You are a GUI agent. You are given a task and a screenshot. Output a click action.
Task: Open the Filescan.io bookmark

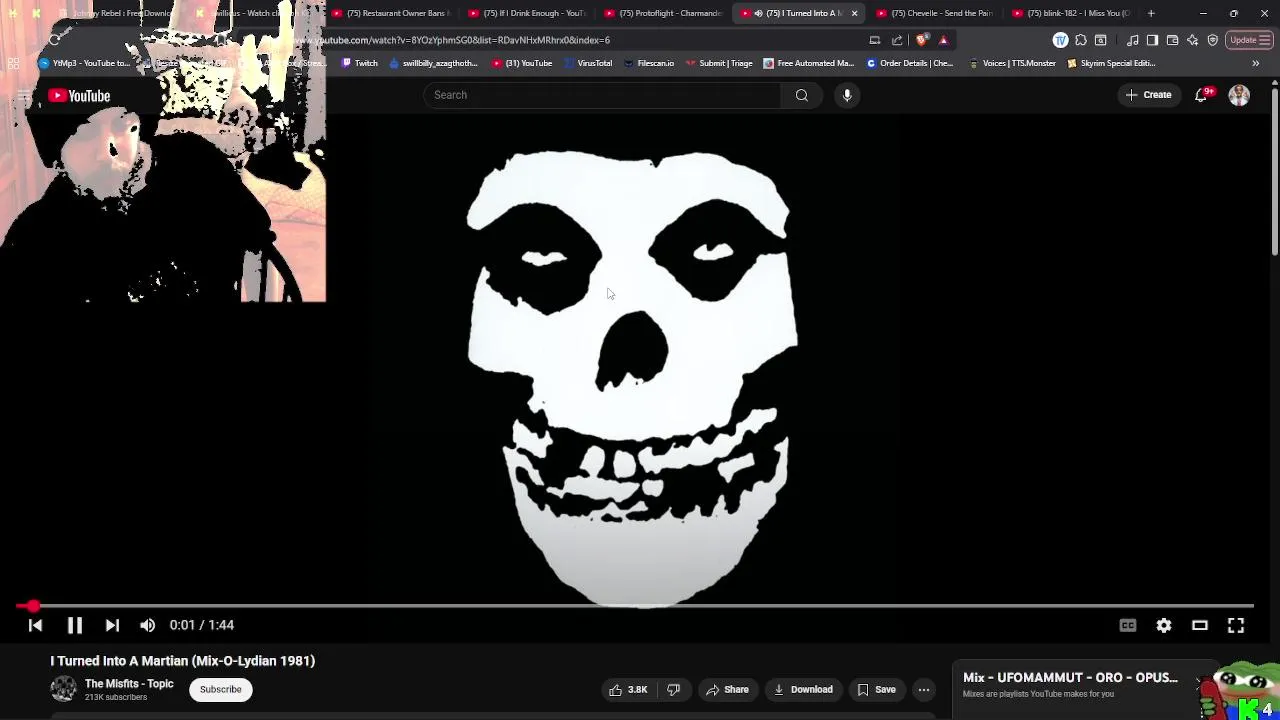click(x=648, y=63)
